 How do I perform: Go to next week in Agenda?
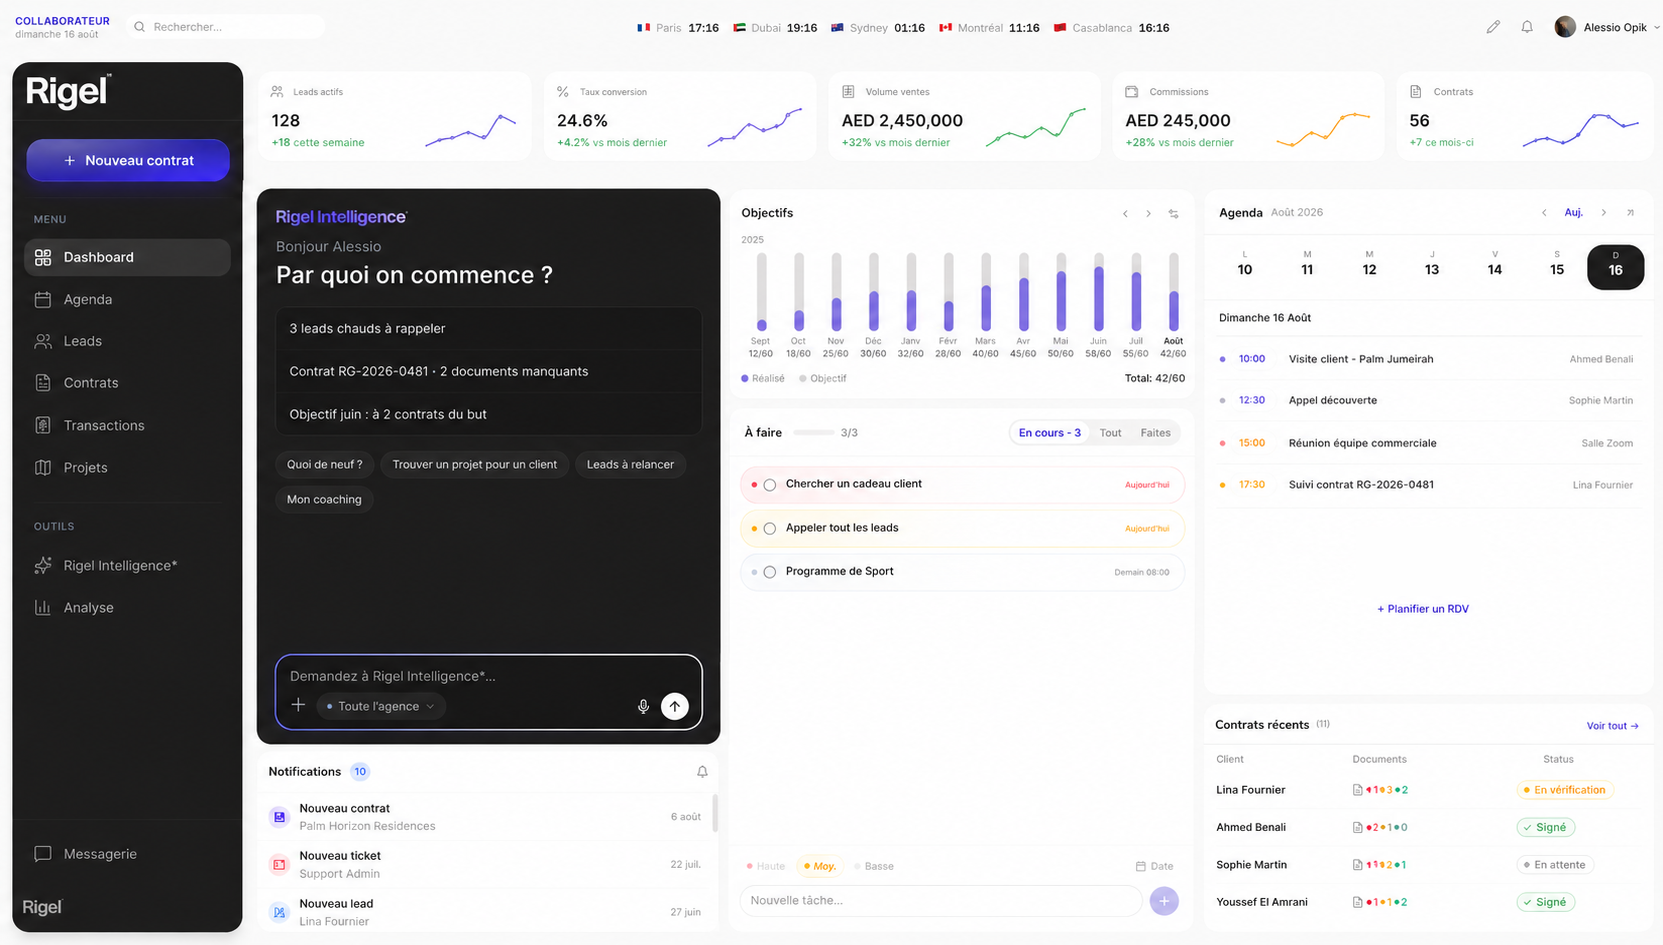coord(1604,212)
